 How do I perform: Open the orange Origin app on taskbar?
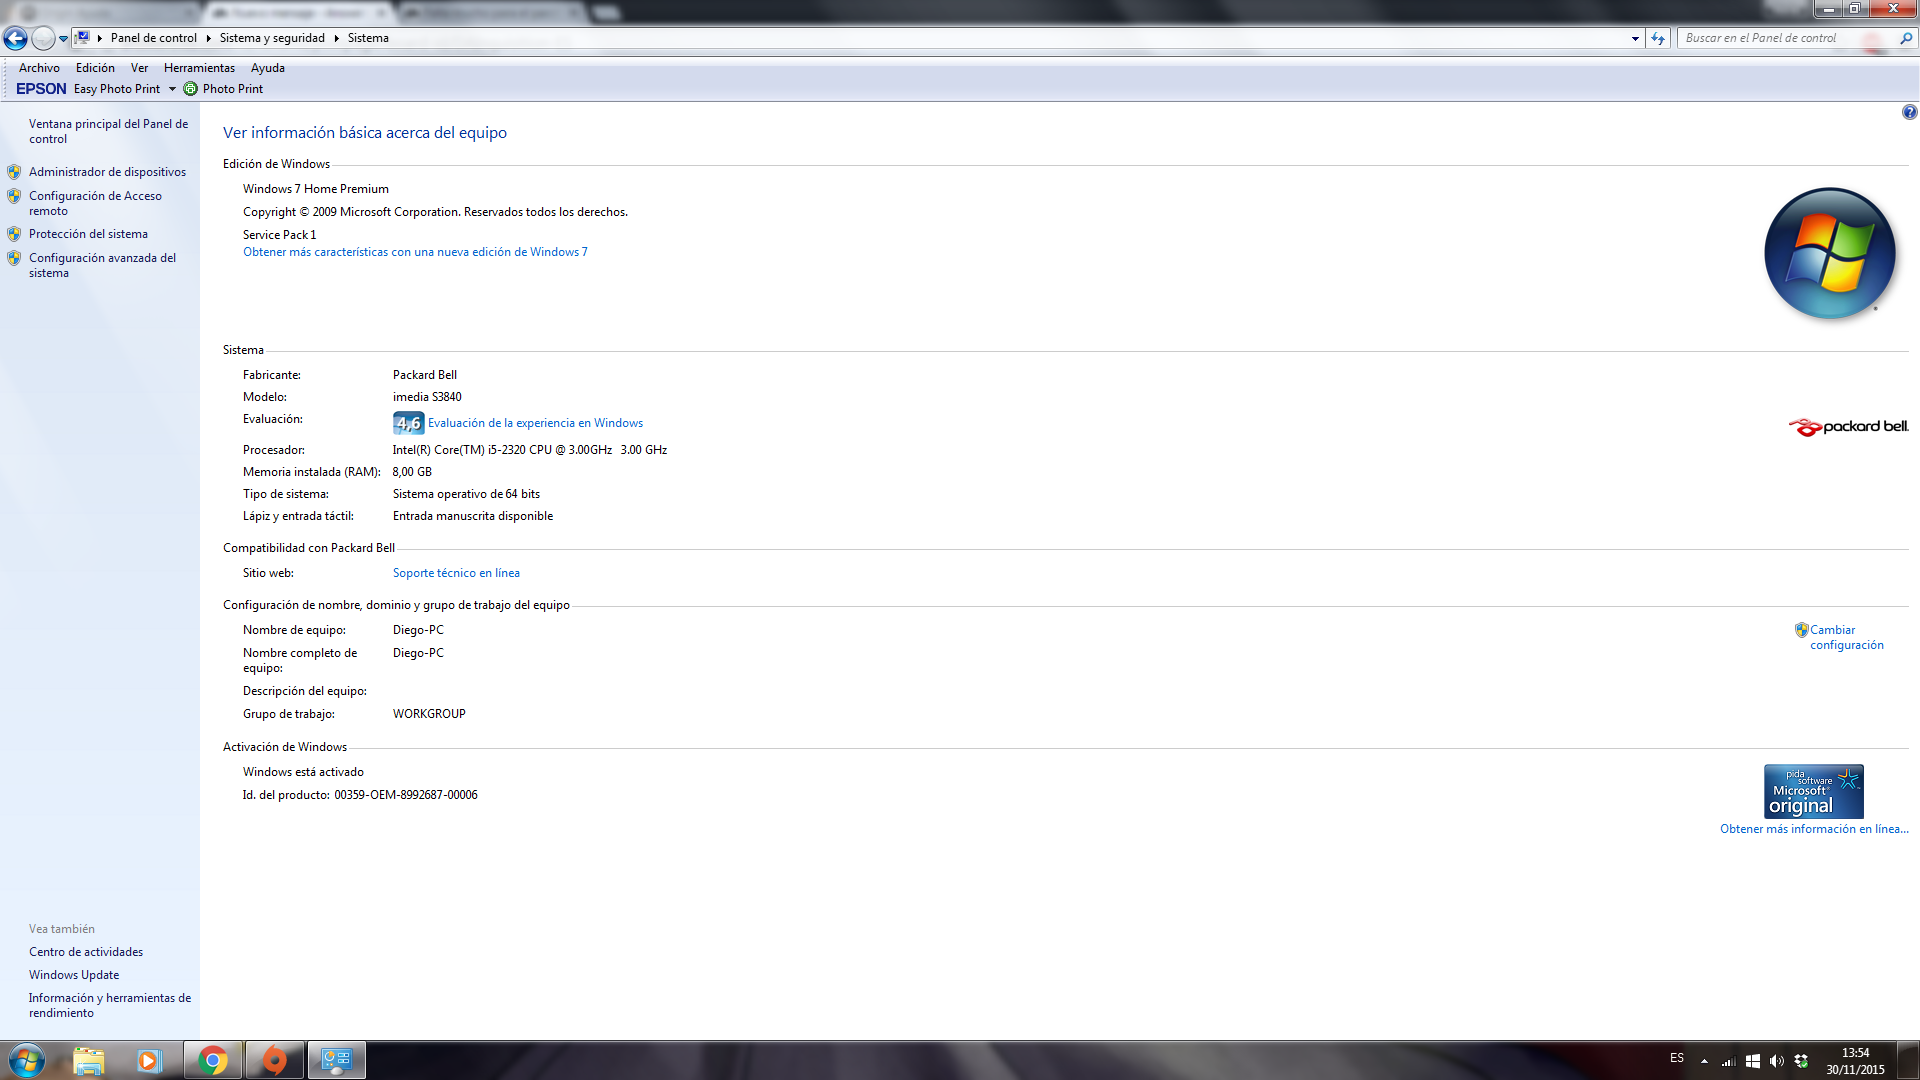click(274, 1060)
